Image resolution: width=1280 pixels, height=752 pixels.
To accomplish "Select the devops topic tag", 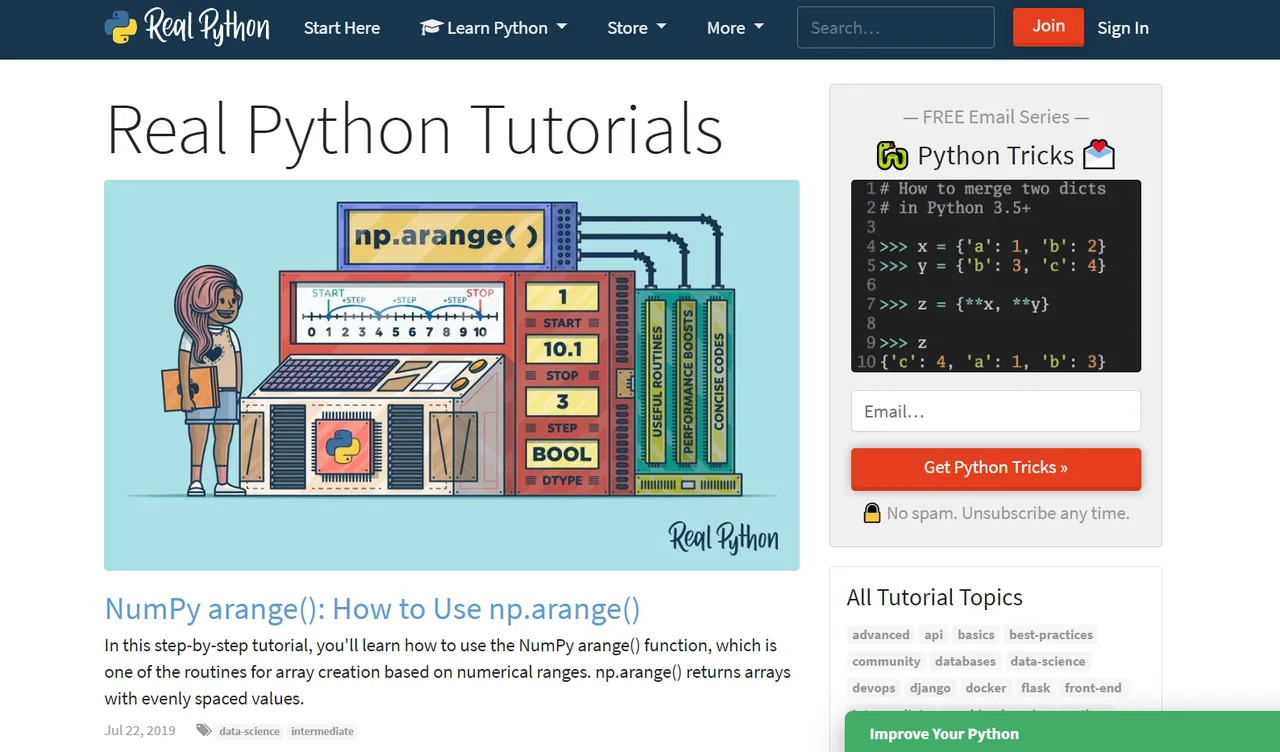I will pyautogui.click(x=874, y=688).
